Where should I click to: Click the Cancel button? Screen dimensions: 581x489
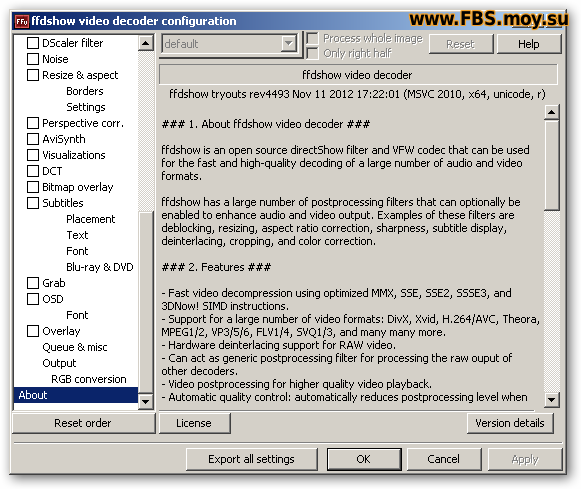click(x=444, y=459)
